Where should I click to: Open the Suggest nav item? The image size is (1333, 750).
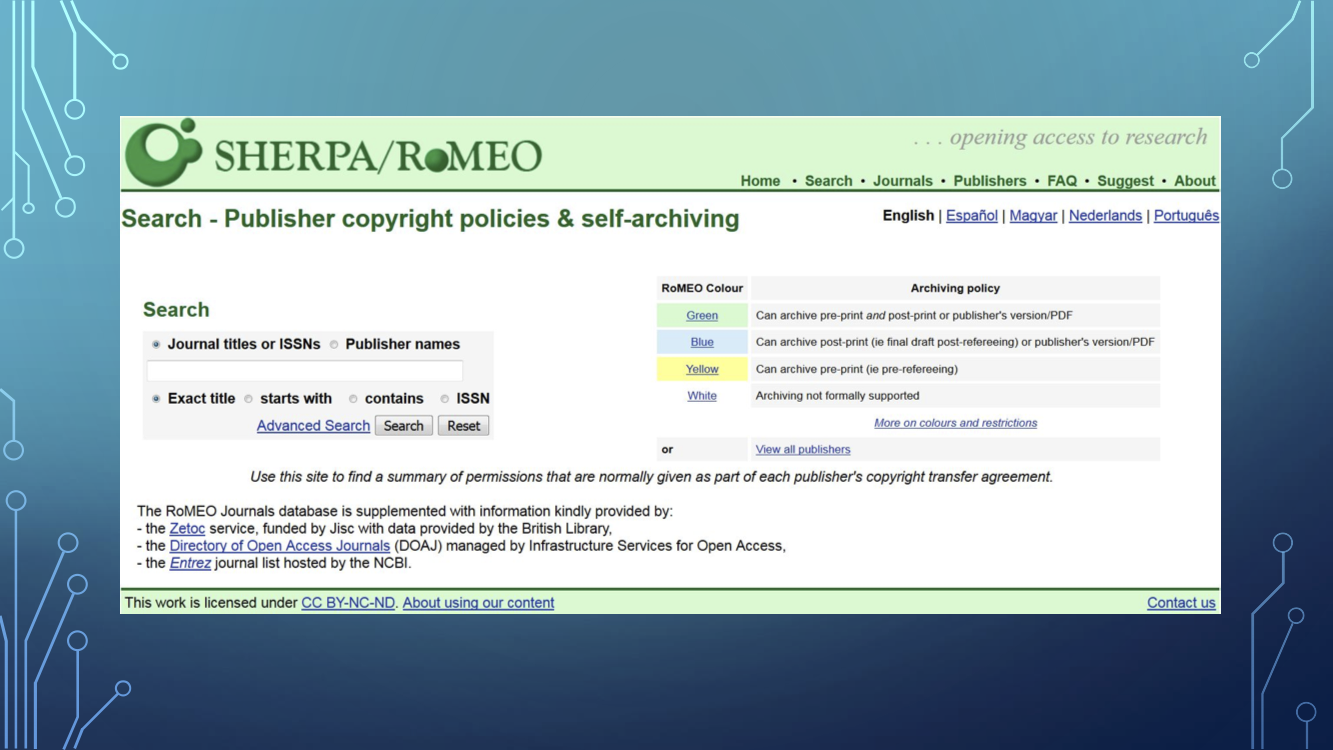click(1125, 181)
